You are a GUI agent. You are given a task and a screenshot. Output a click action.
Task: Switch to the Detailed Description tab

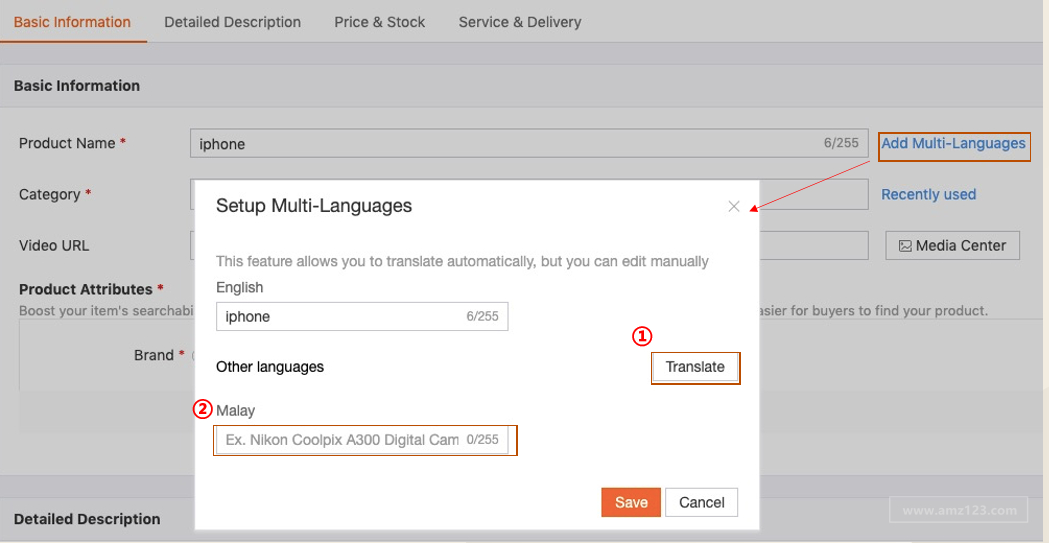point(232,22)
